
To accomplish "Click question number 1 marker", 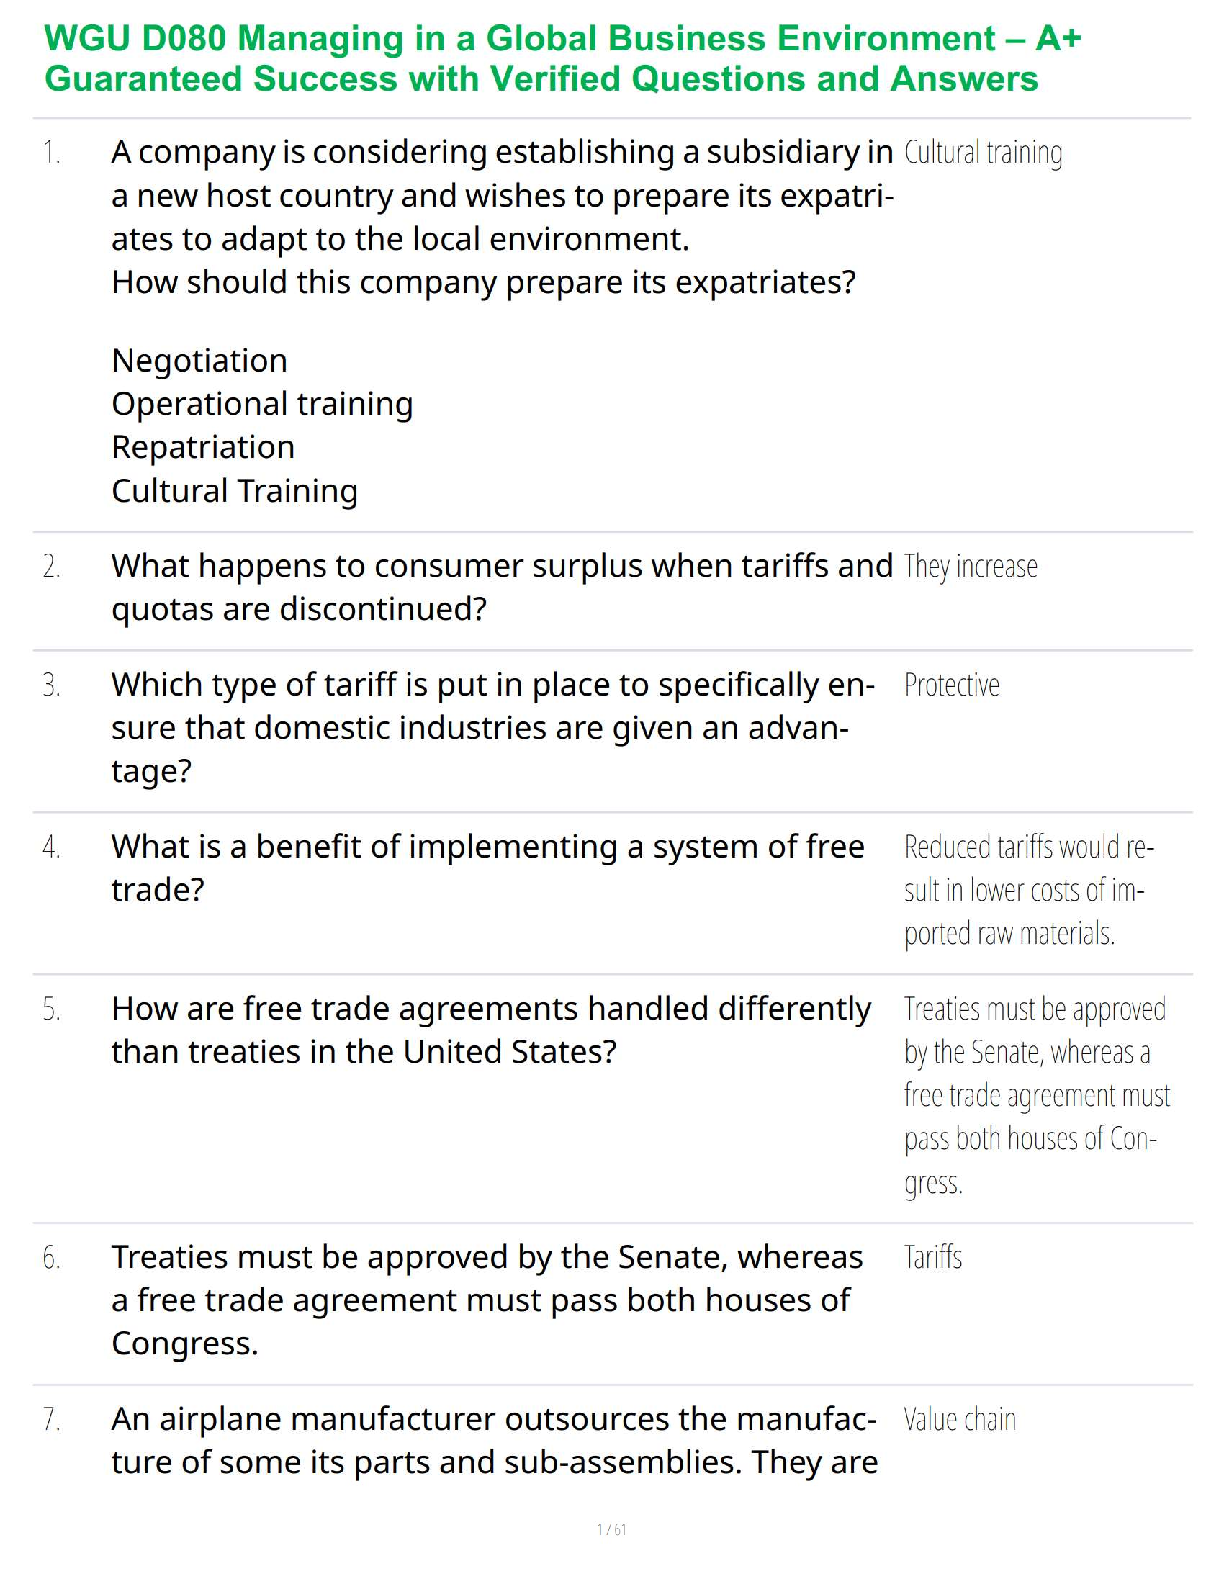I will [51, 153].
